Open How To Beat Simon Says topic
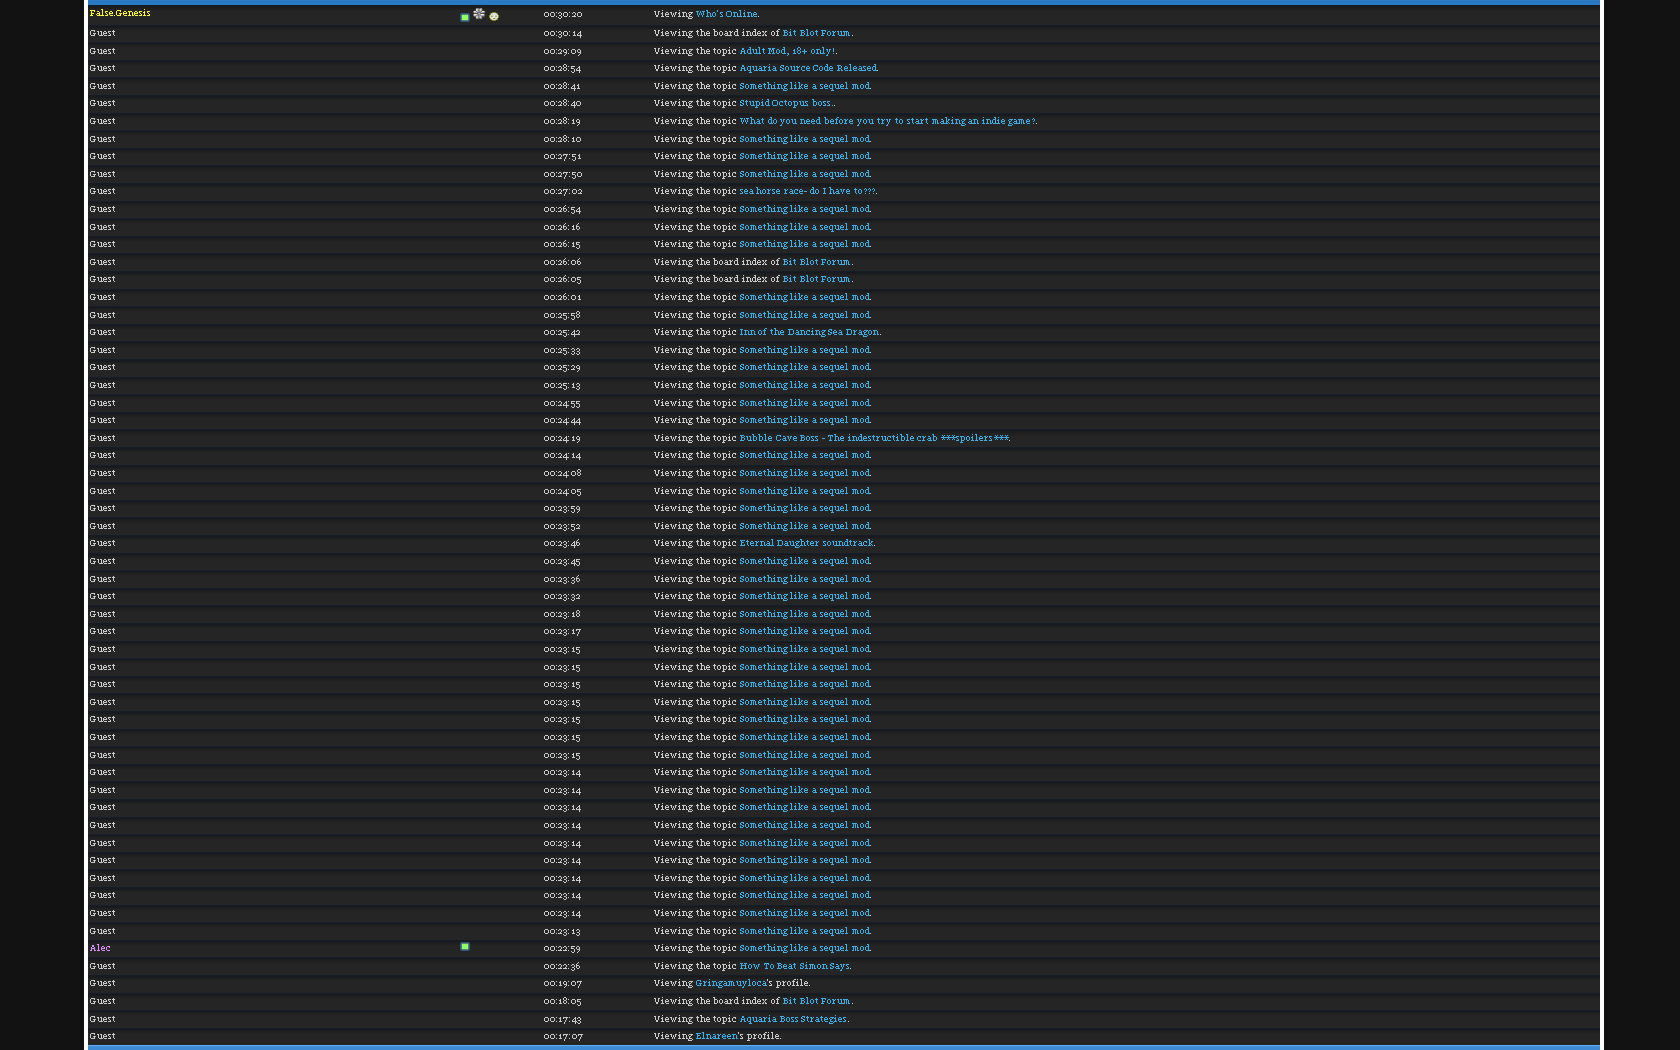The width and height of the screenshot is (1680, 1050). pos(794,966)
